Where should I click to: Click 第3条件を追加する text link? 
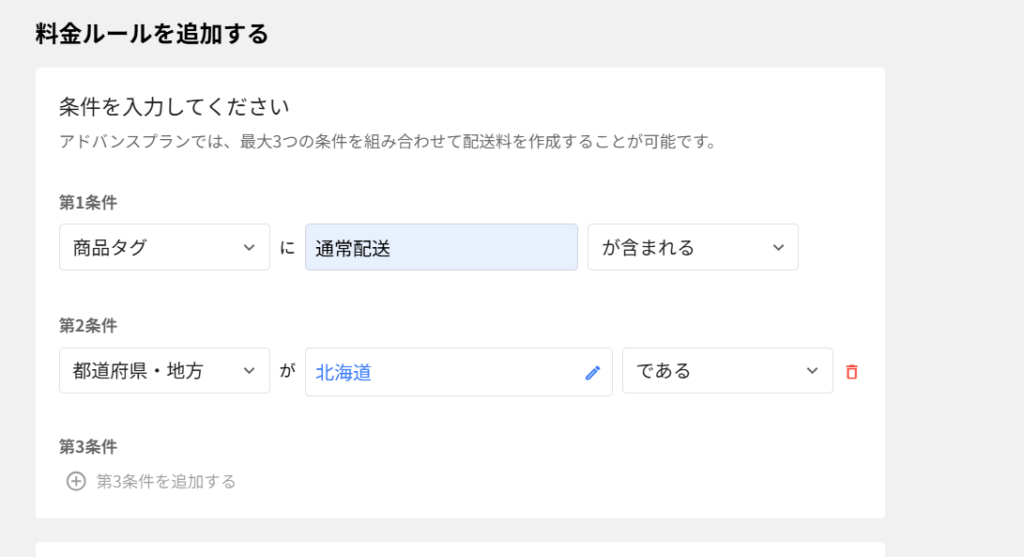coord(166,481)
